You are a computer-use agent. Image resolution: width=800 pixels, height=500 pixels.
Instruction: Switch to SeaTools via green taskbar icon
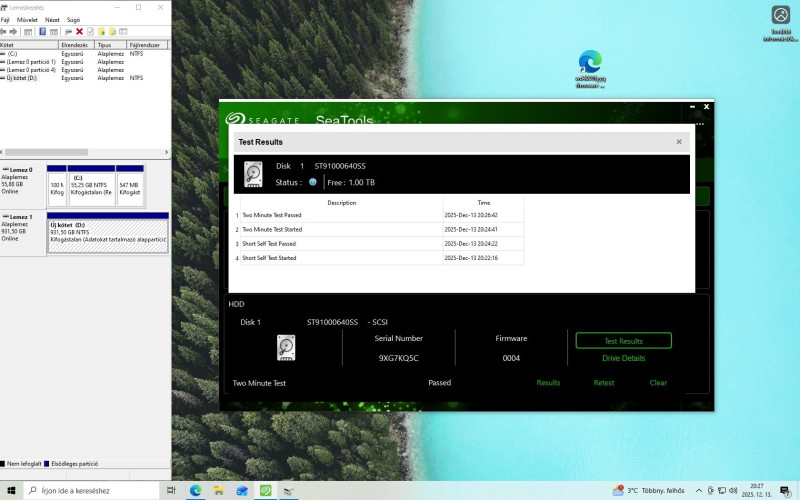click(266, 490)
